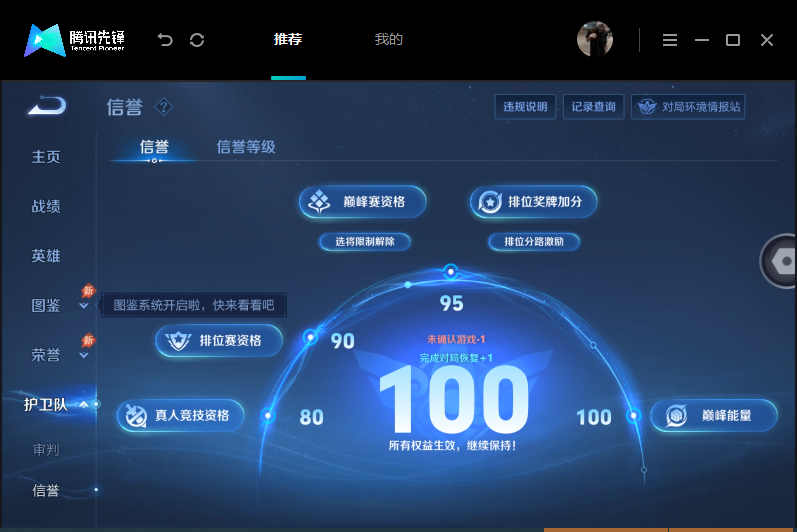Screen dimensions: 797x532
Task: Go to 主页 in sidebar
Action: pyautogui.click(x=46, y=157)
